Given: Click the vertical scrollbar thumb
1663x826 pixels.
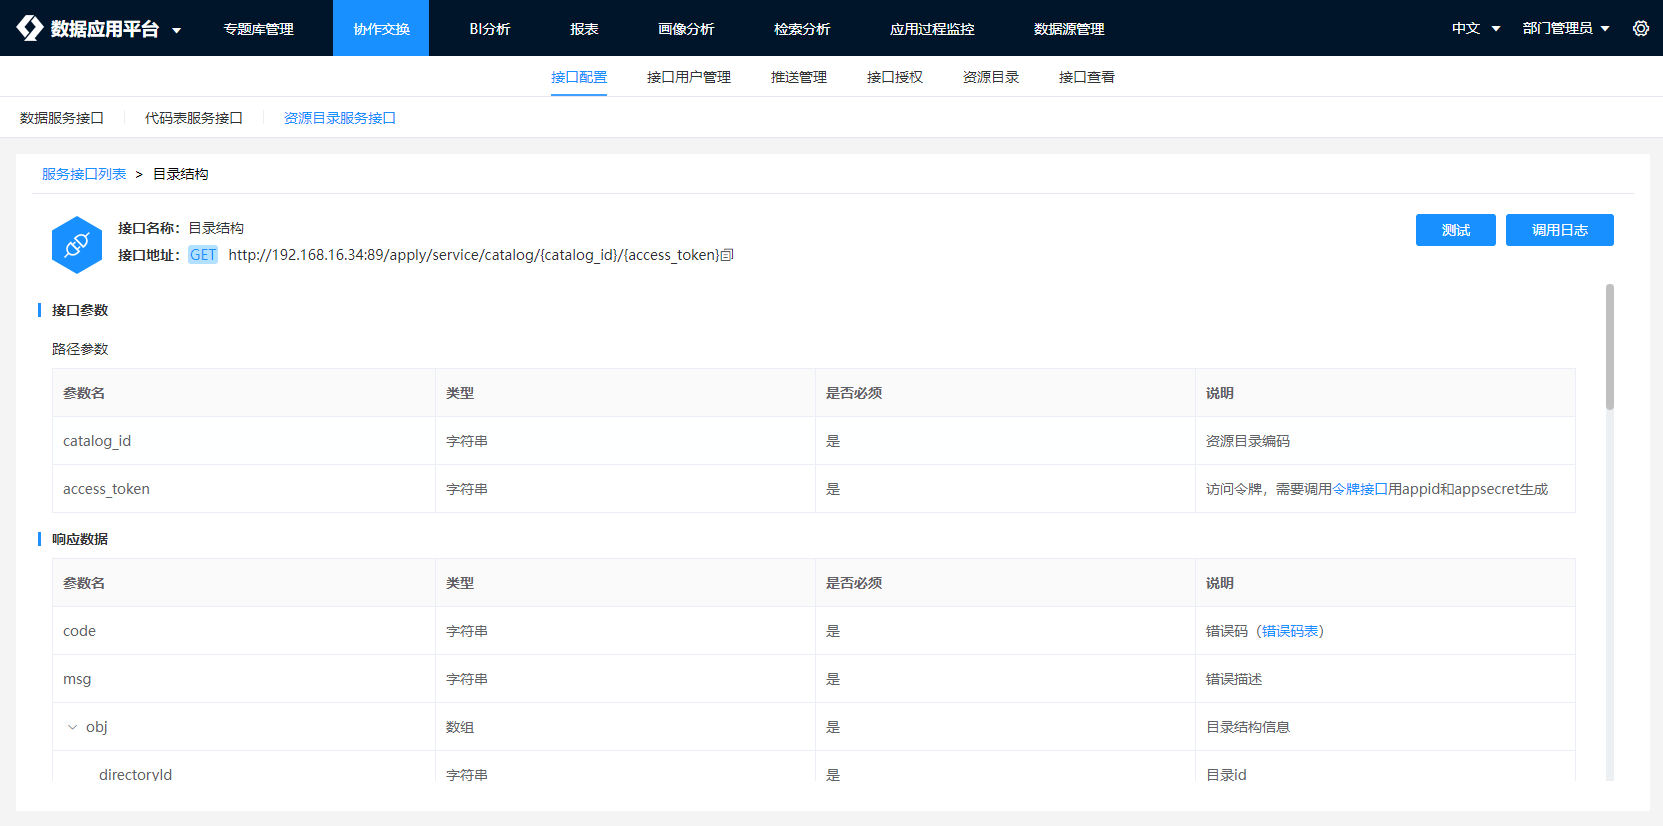Looking at the screenshot, I should click(x=1609, y=347).
